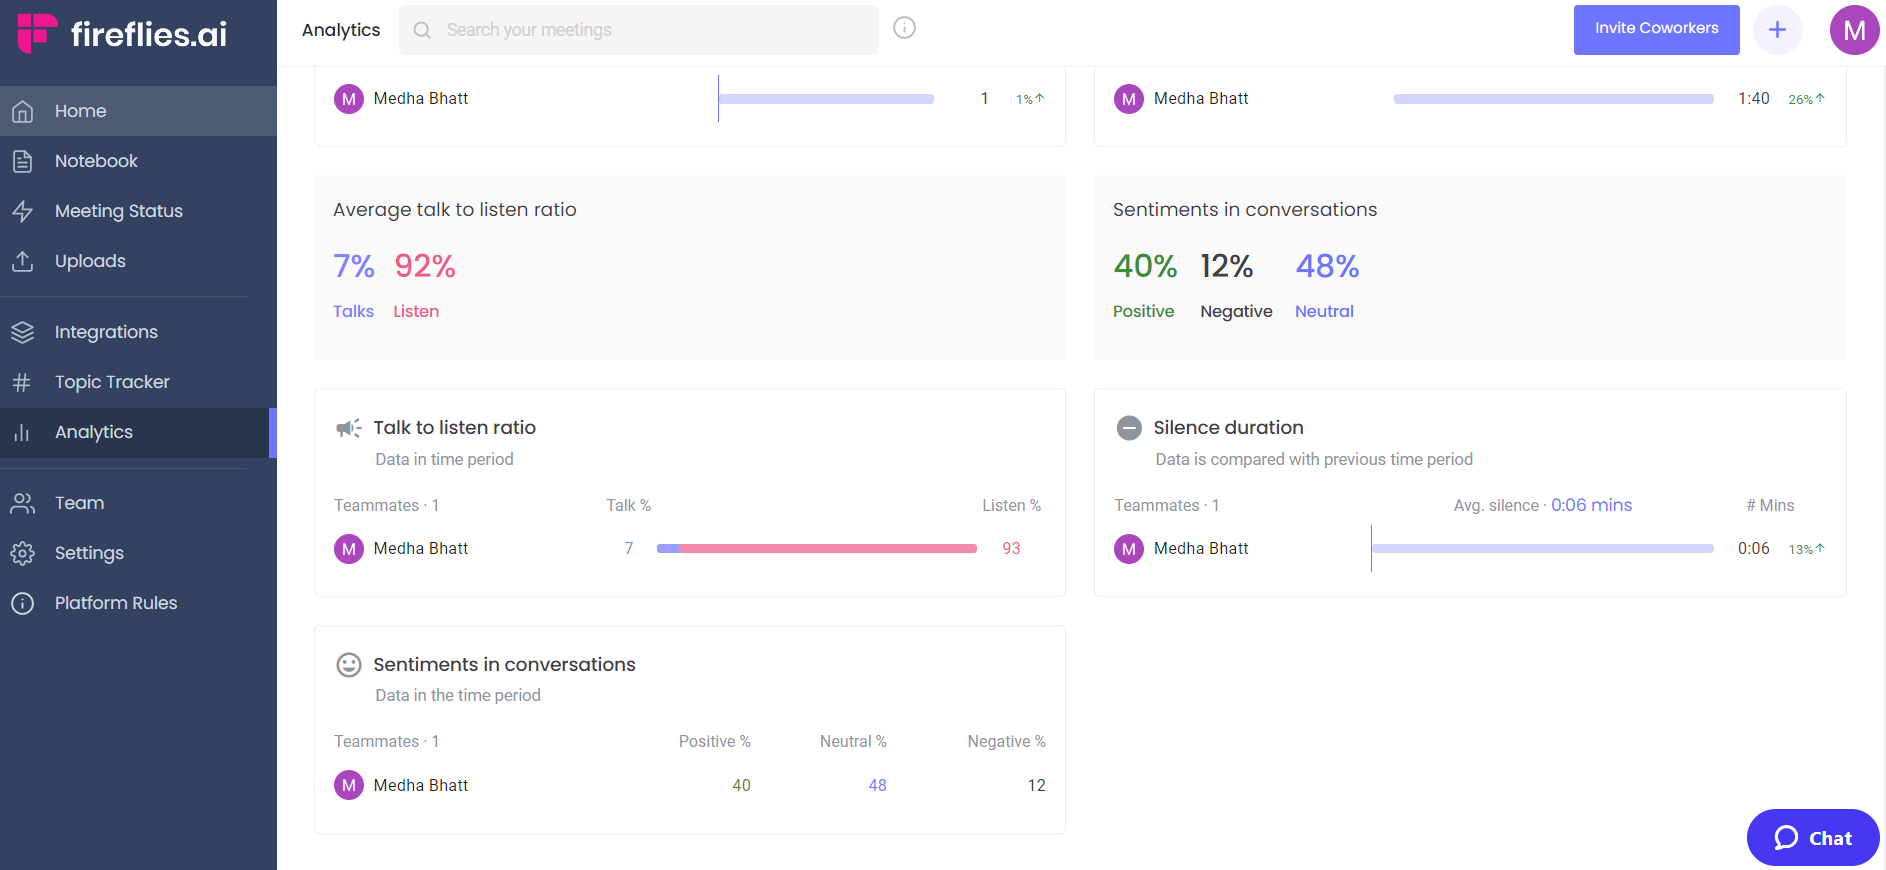Go to the Team page
Image resolution: width=1886 pixels, height=870 pixels.
pyautogui.click(x=79, y=503)
